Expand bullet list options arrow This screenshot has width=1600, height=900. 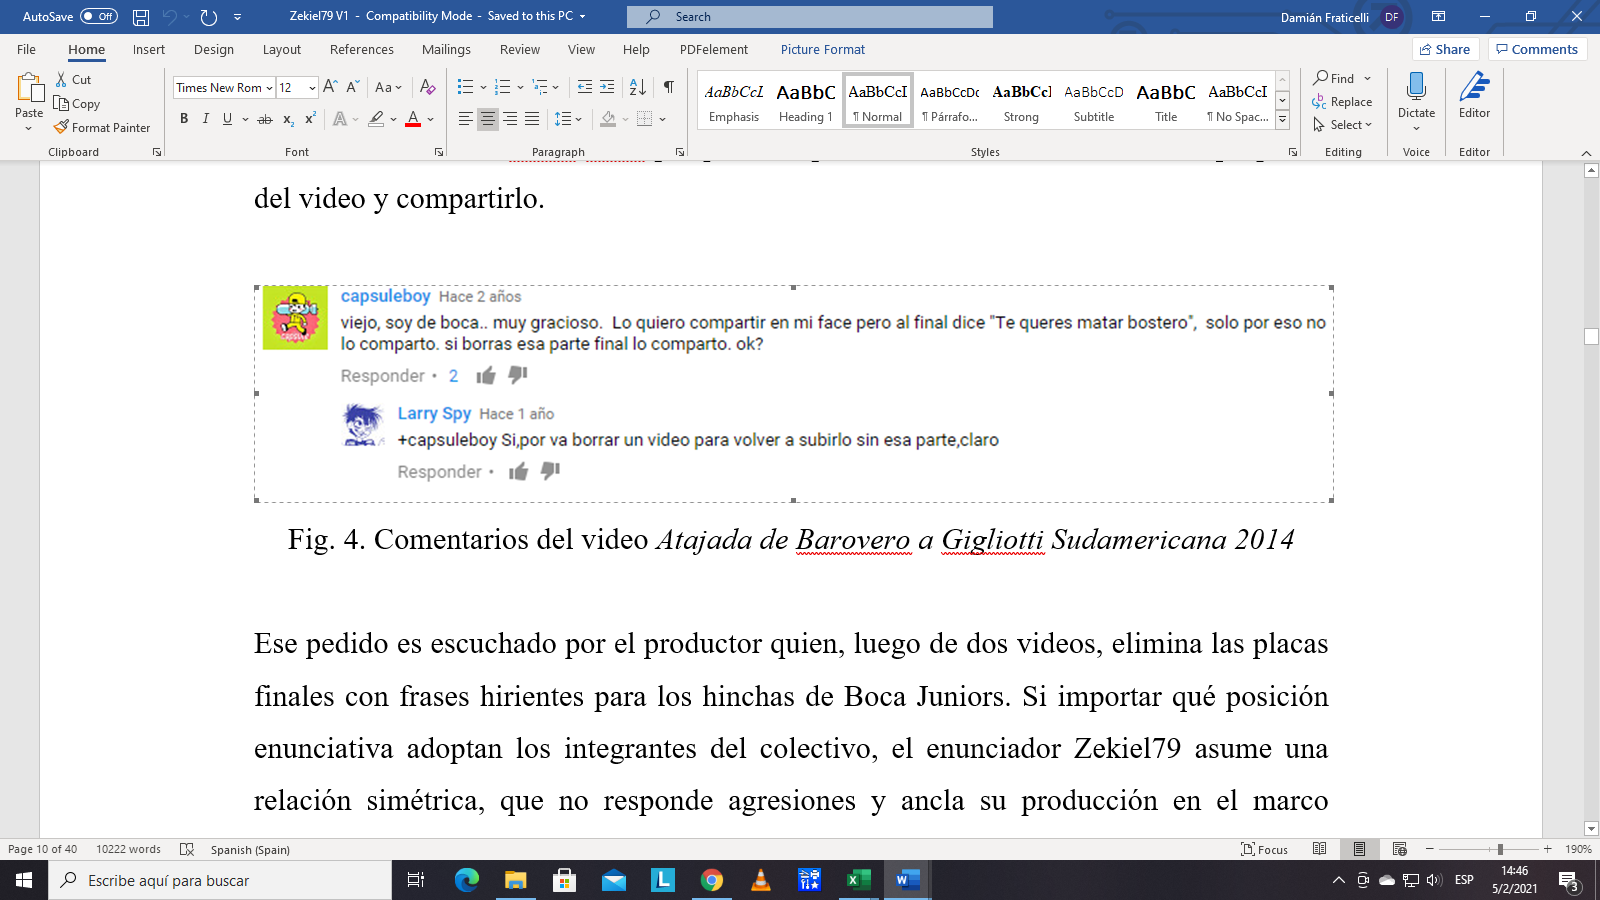(483, 87)
